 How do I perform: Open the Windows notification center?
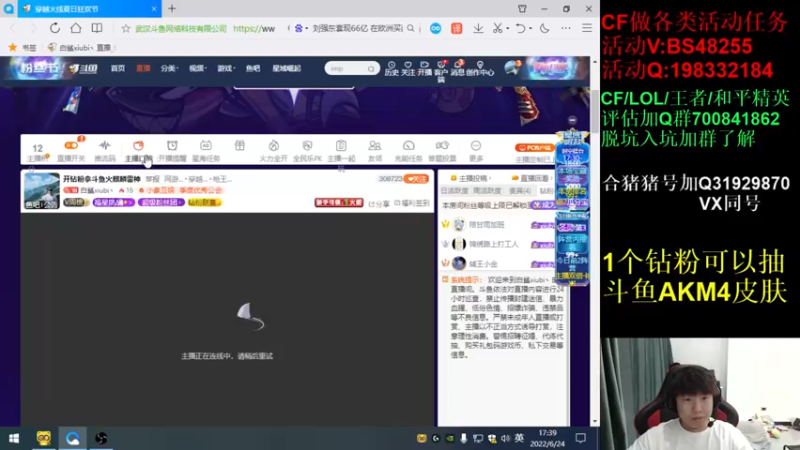pos(581,438)
